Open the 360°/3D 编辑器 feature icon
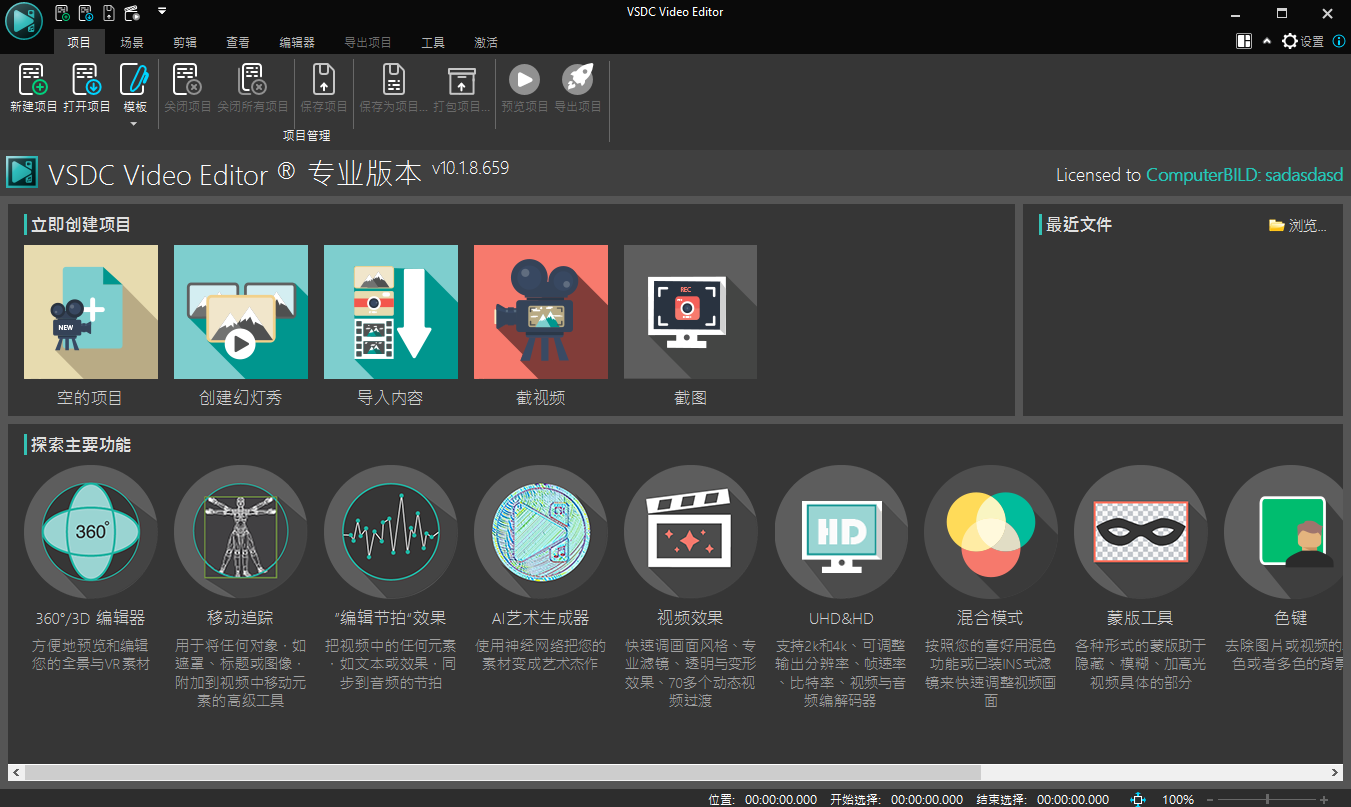This screenshot has height=807, width=1351. [91, 532]
